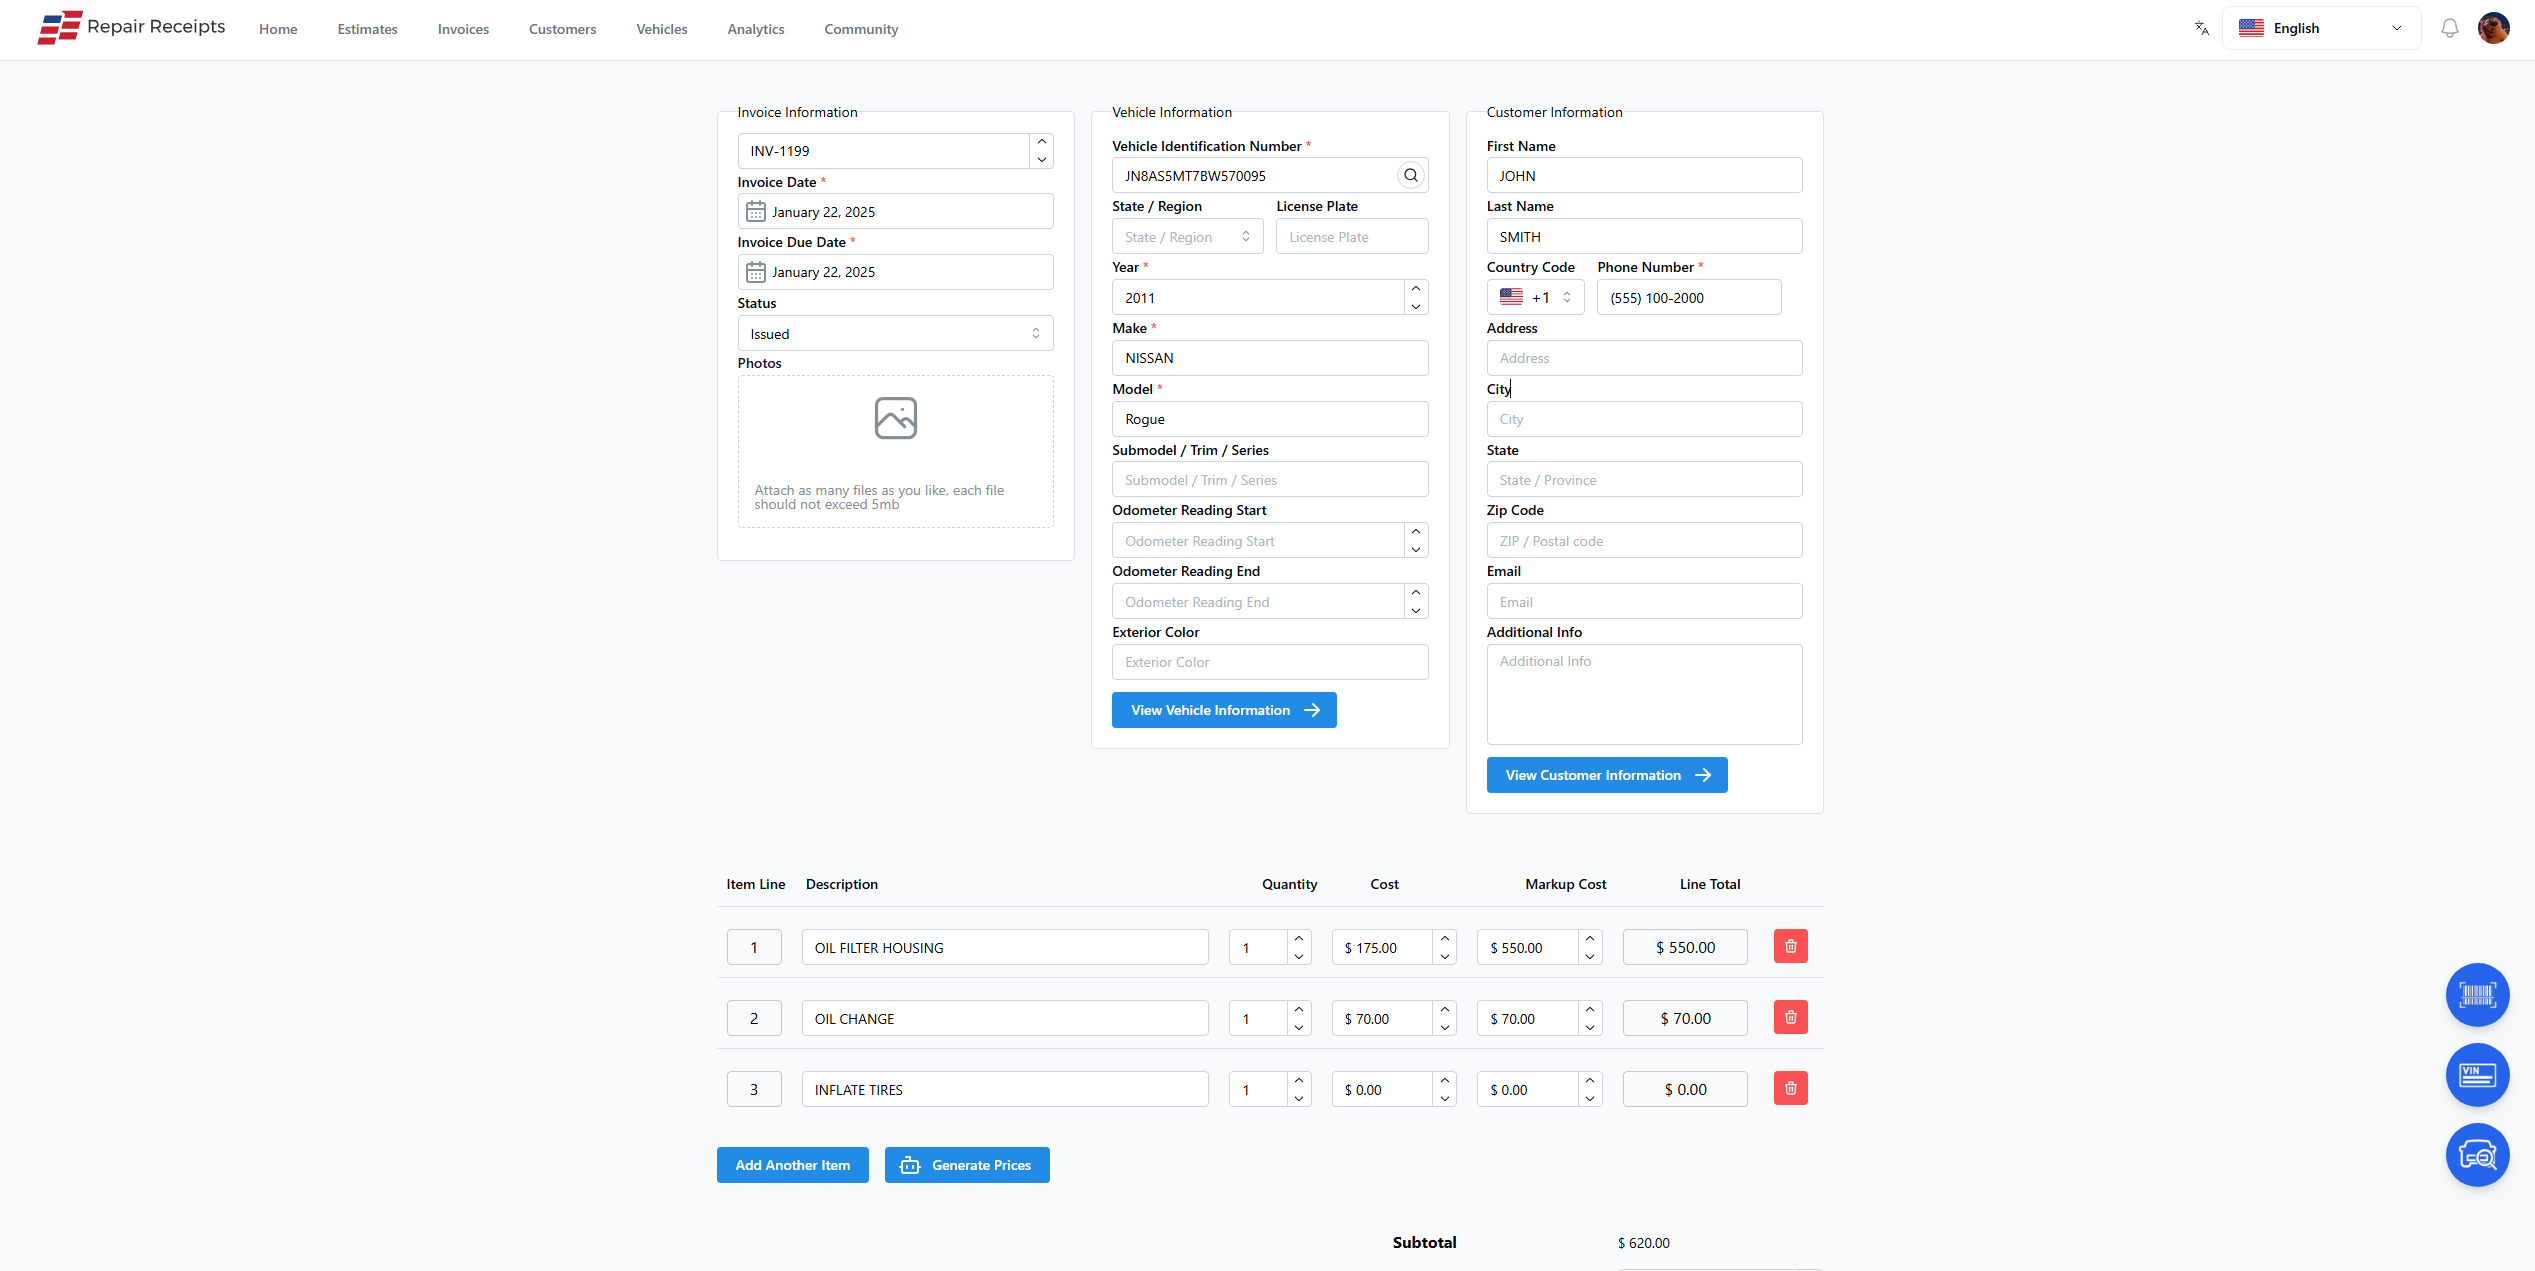The width and height of the screenshot is (2535, 1271).
Task: Open the Estimates menu
Action: 367,29
